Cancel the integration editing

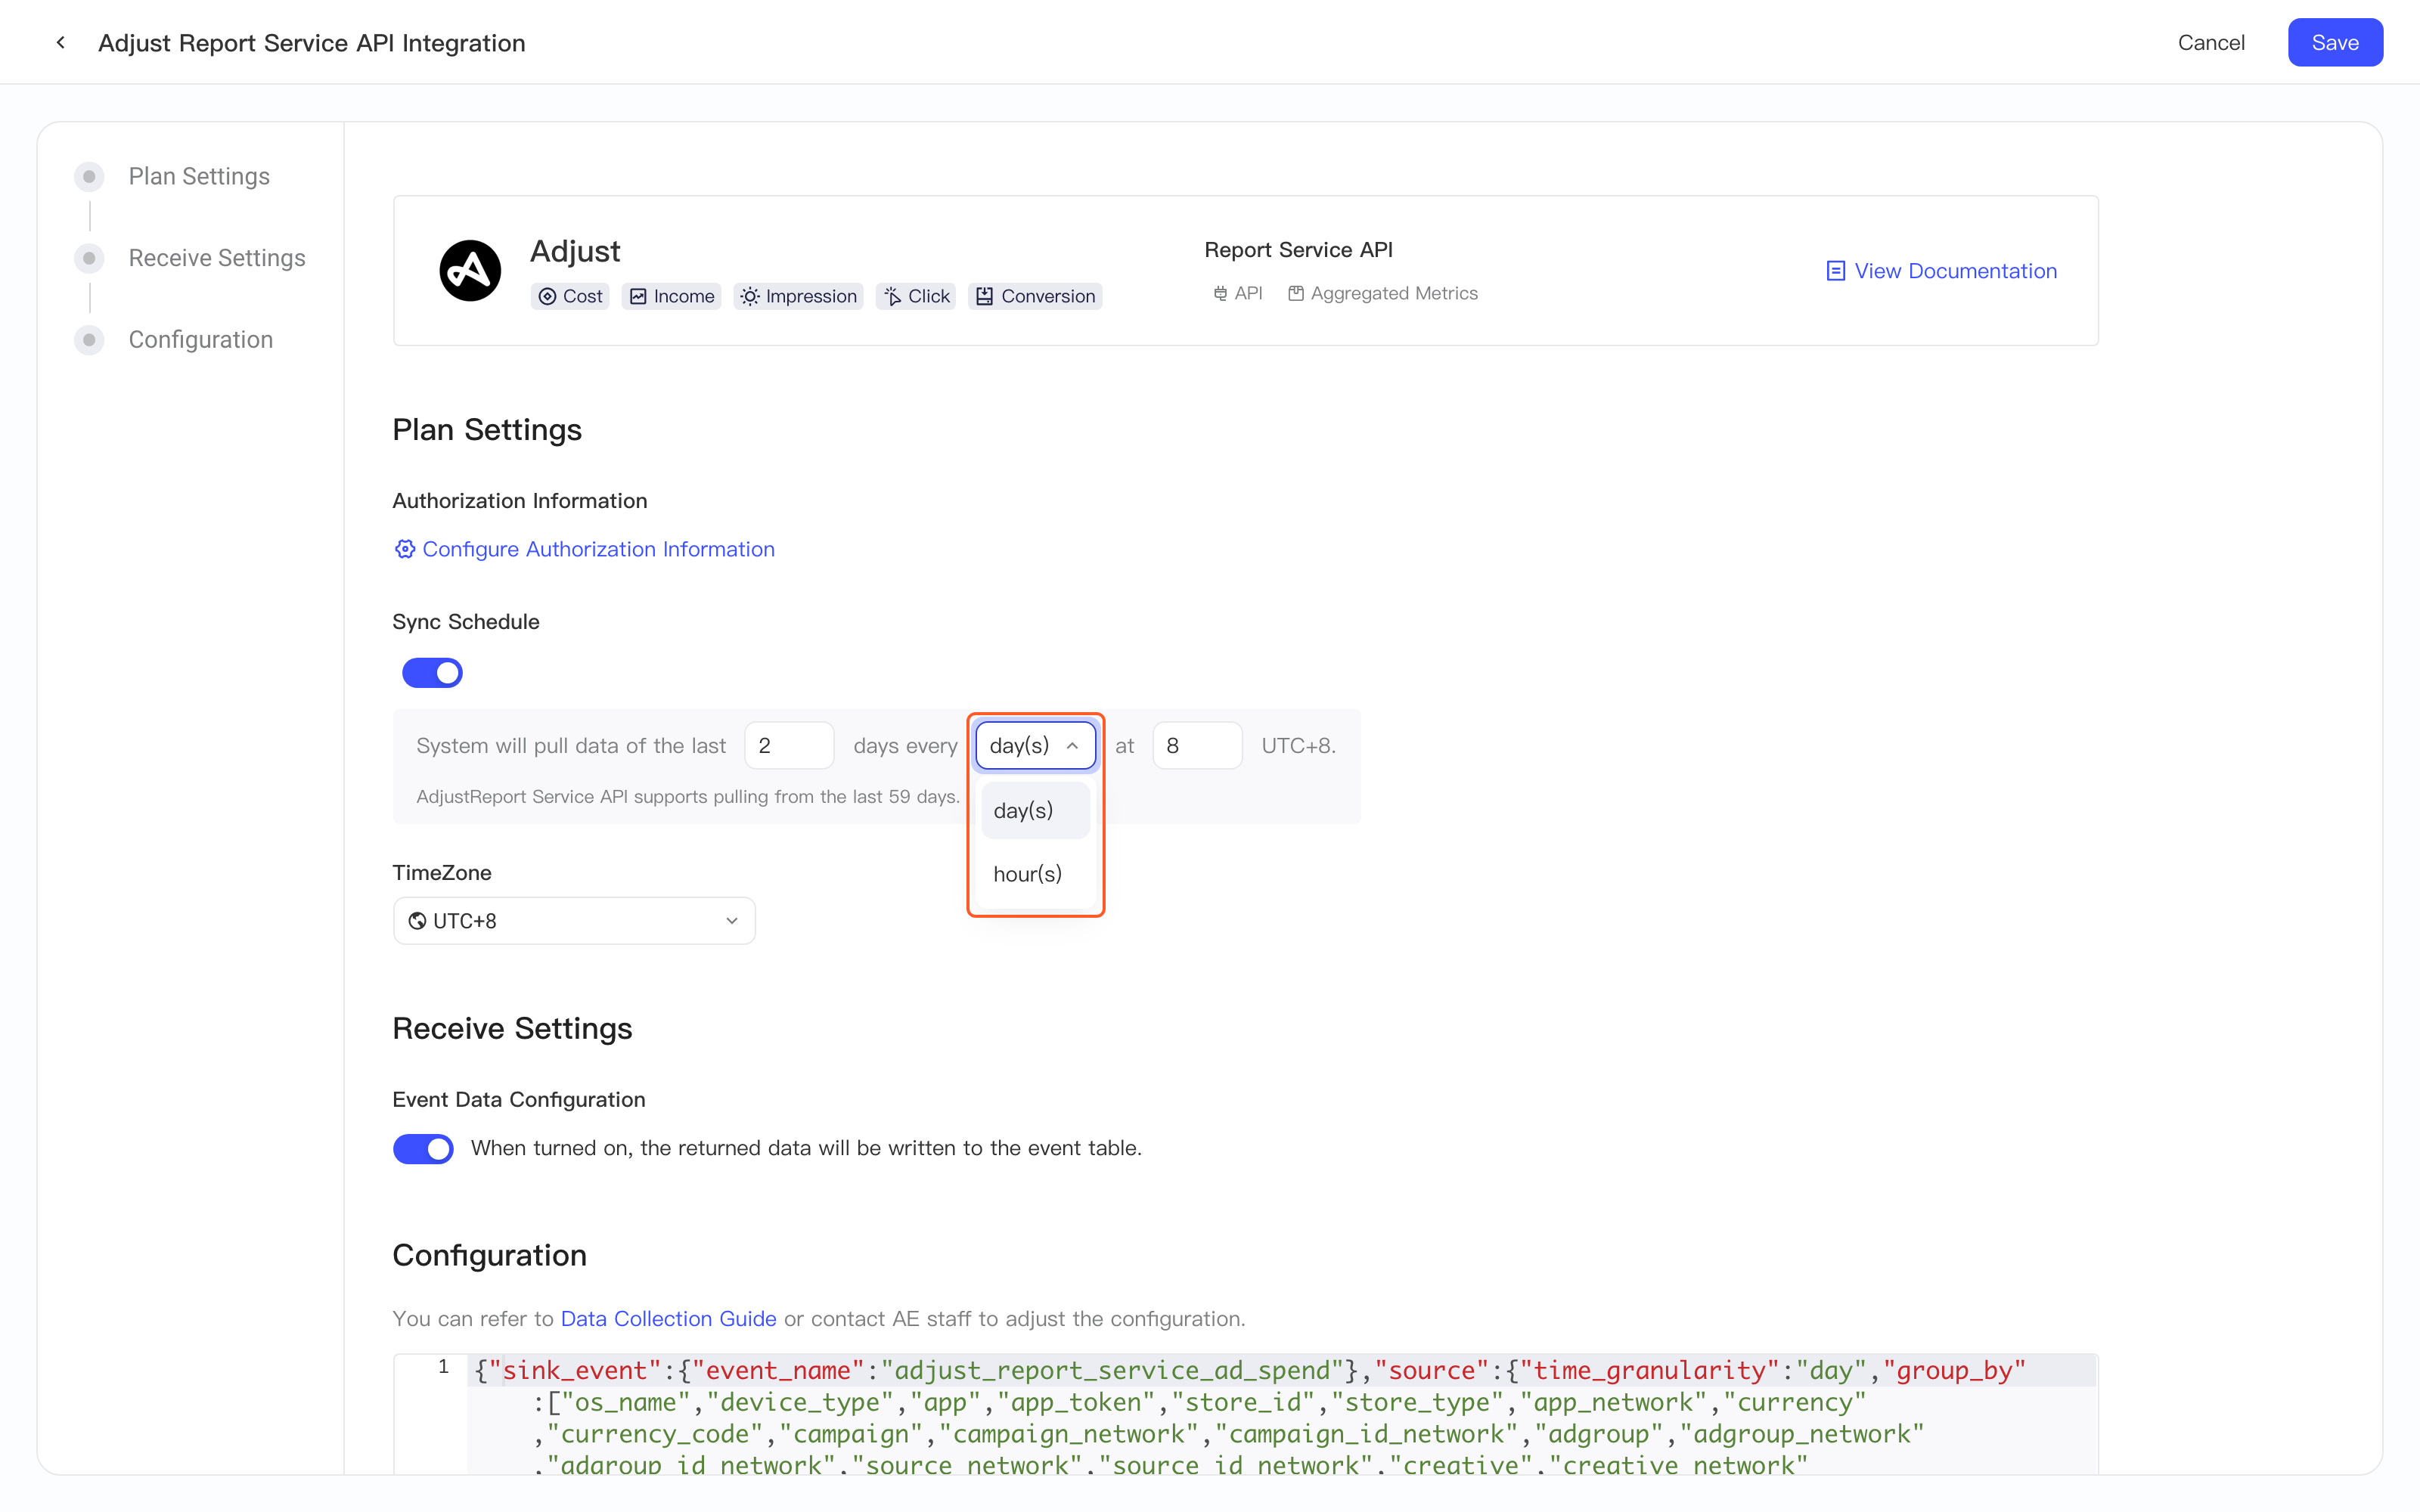tap(2211, 42)
